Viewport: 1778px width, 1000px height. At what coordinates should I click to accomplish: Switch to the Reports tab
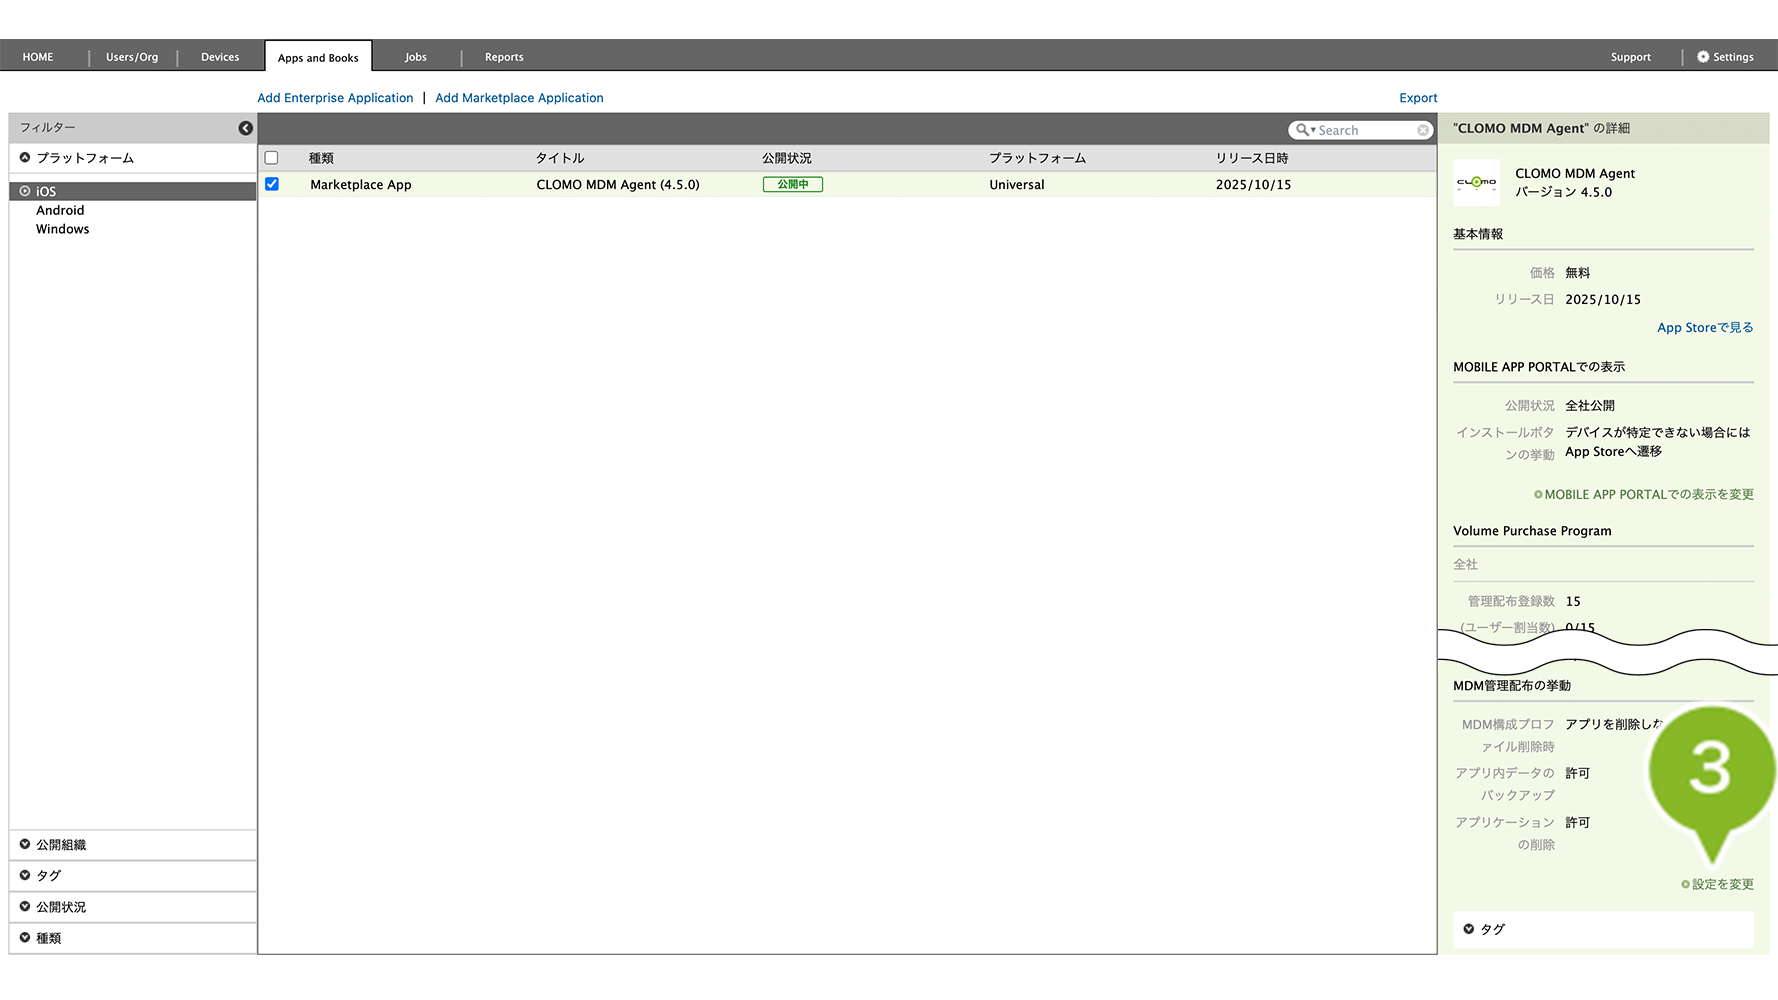tap(504, 57)
